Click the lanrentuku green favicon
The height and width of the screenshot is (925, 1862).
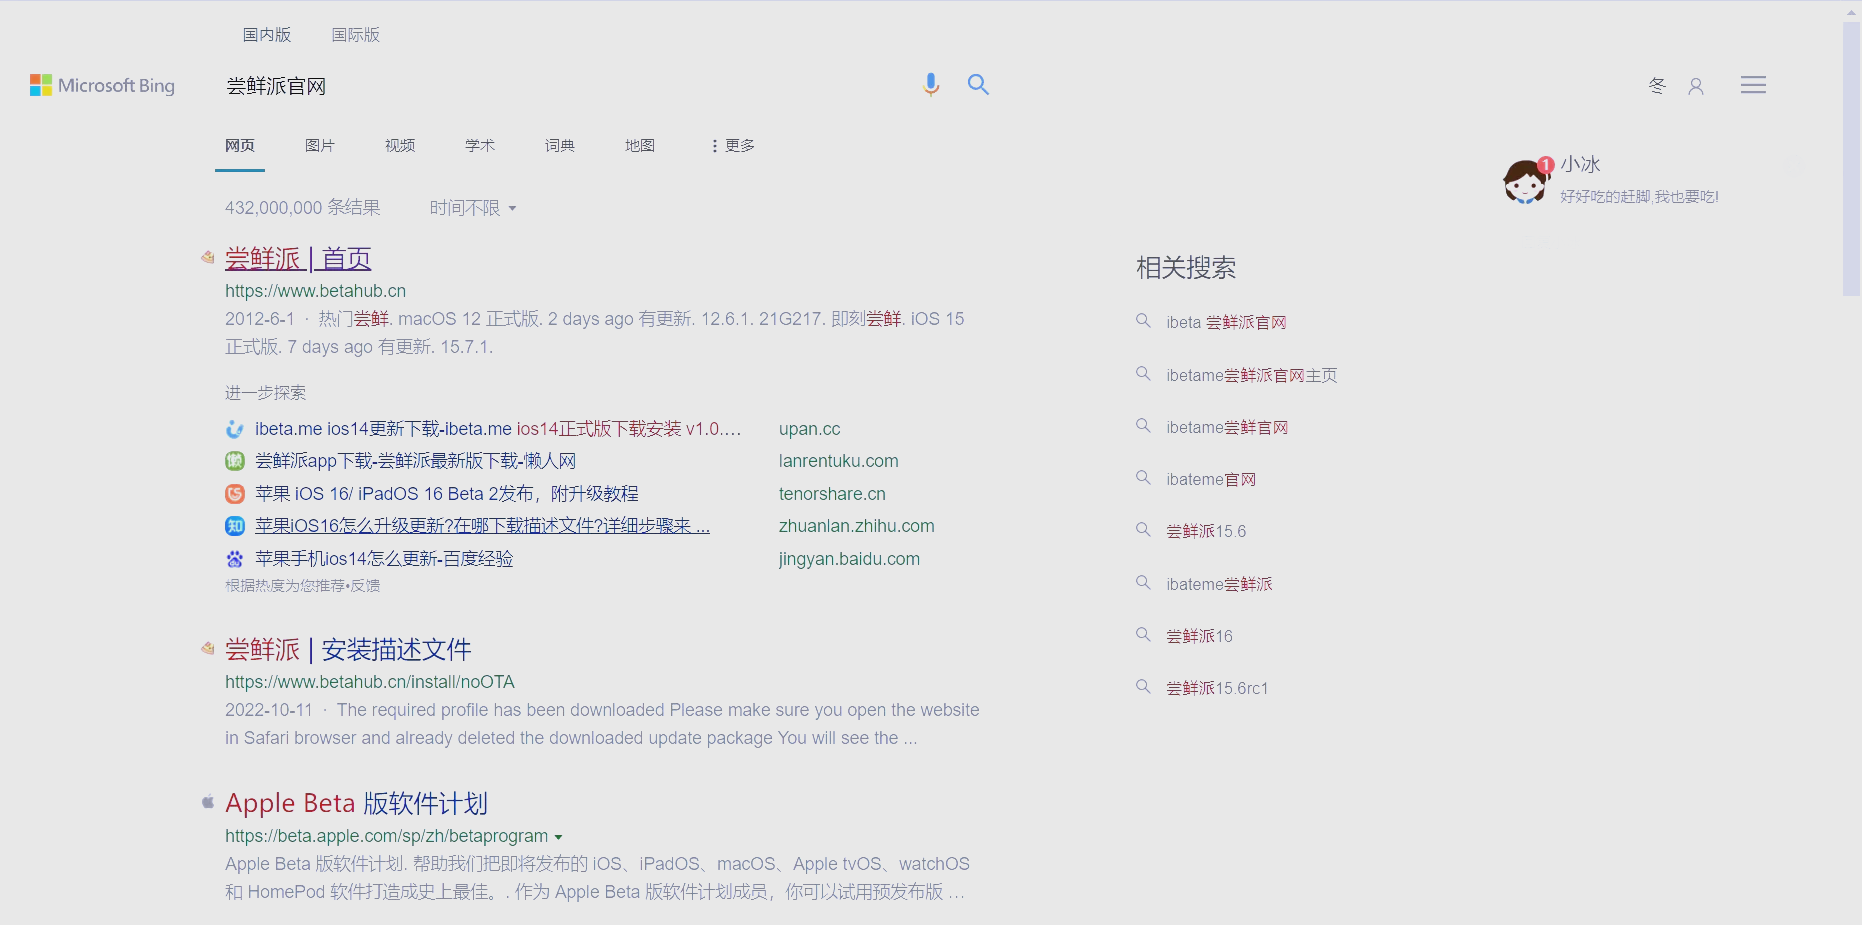tap(235, 461)
